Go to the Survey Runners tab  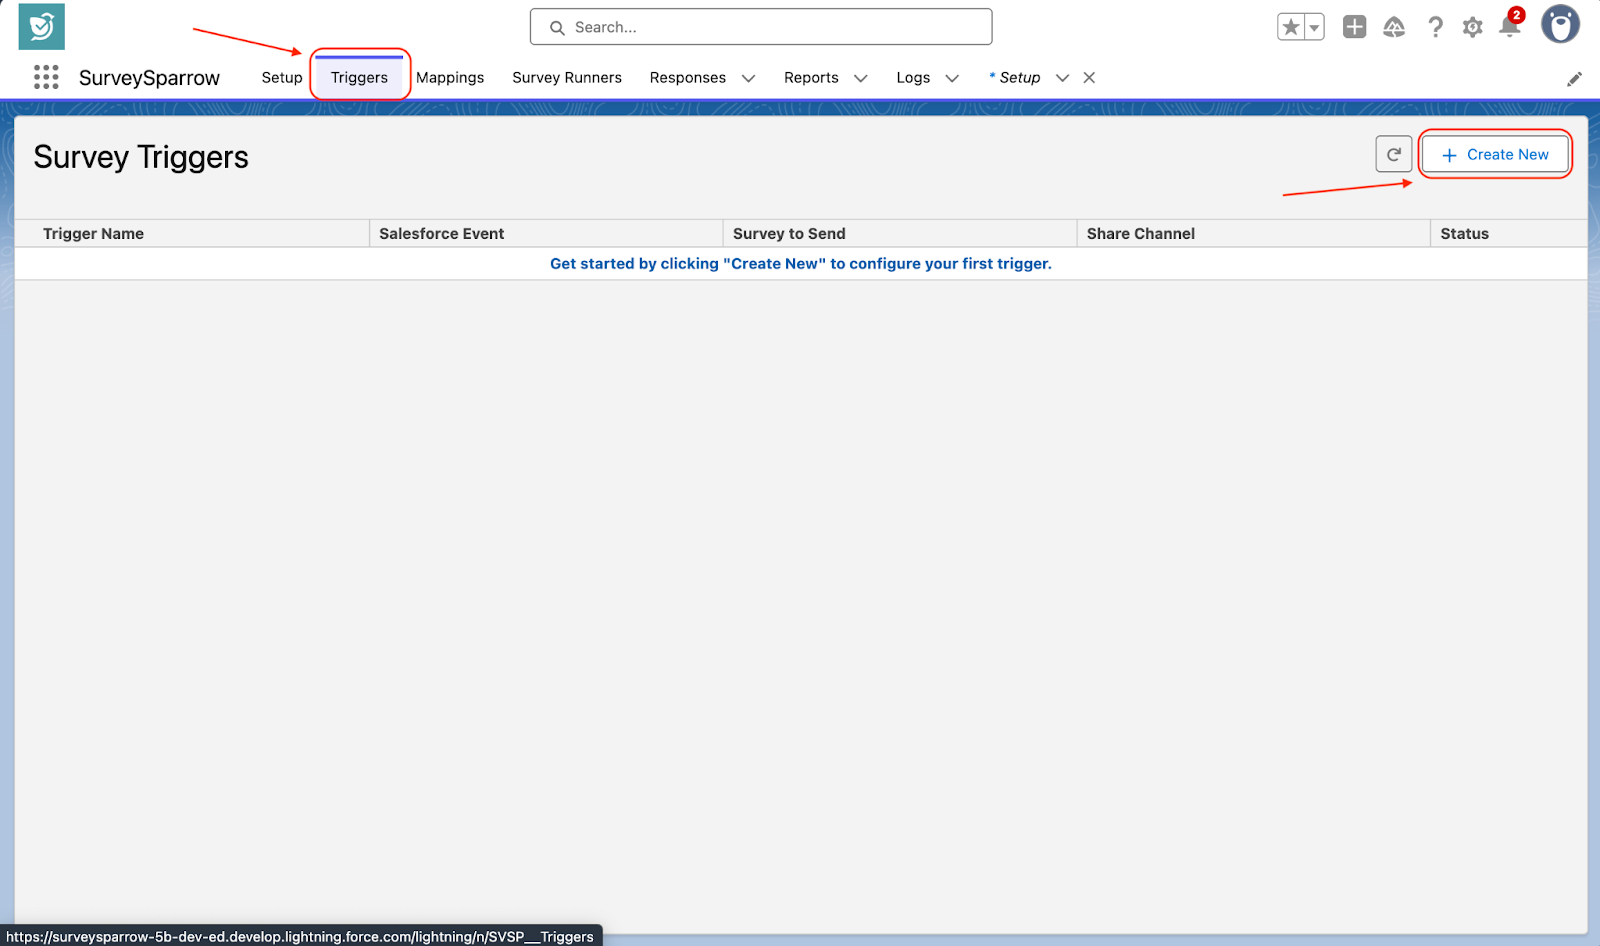(567, 78)
